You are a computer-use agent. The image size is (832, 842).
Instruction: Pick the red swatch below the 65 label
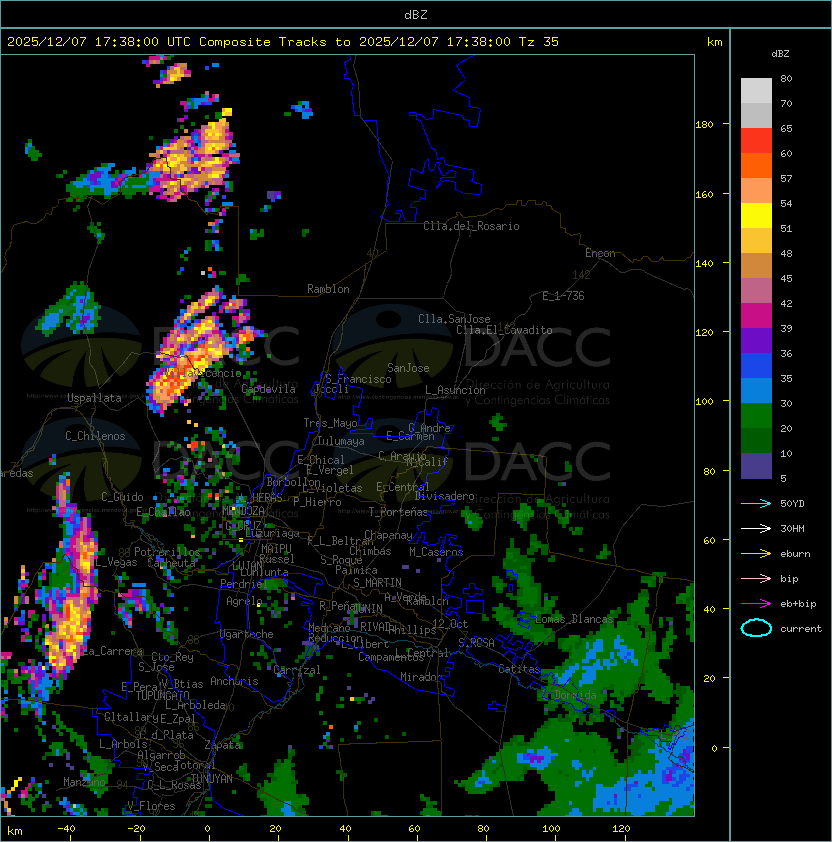pos(756,141)
